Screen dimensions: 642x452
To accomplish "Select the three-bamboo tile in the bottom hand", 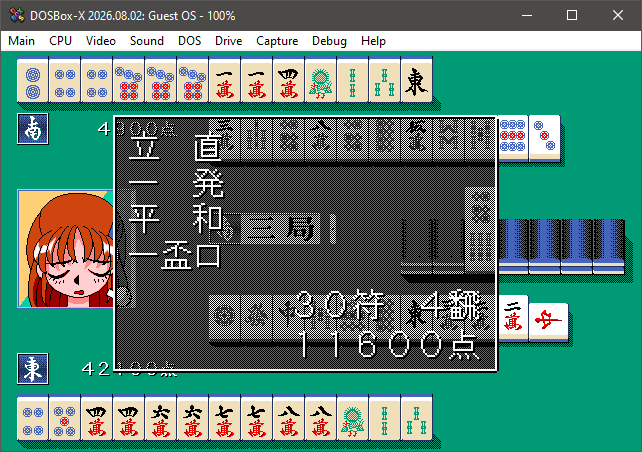I will (x=416, y=418).
